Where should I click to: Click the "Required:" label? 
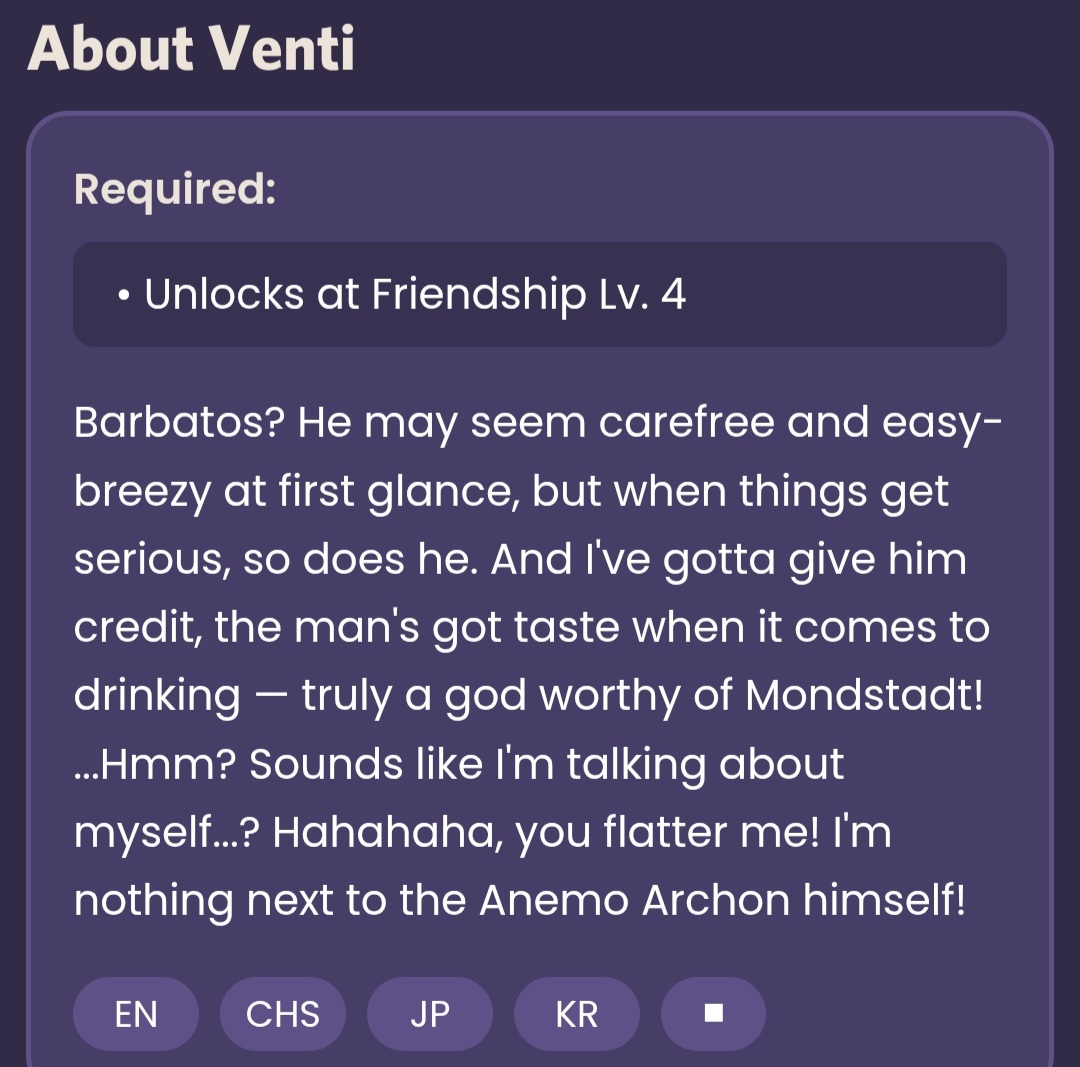point(175,189)
